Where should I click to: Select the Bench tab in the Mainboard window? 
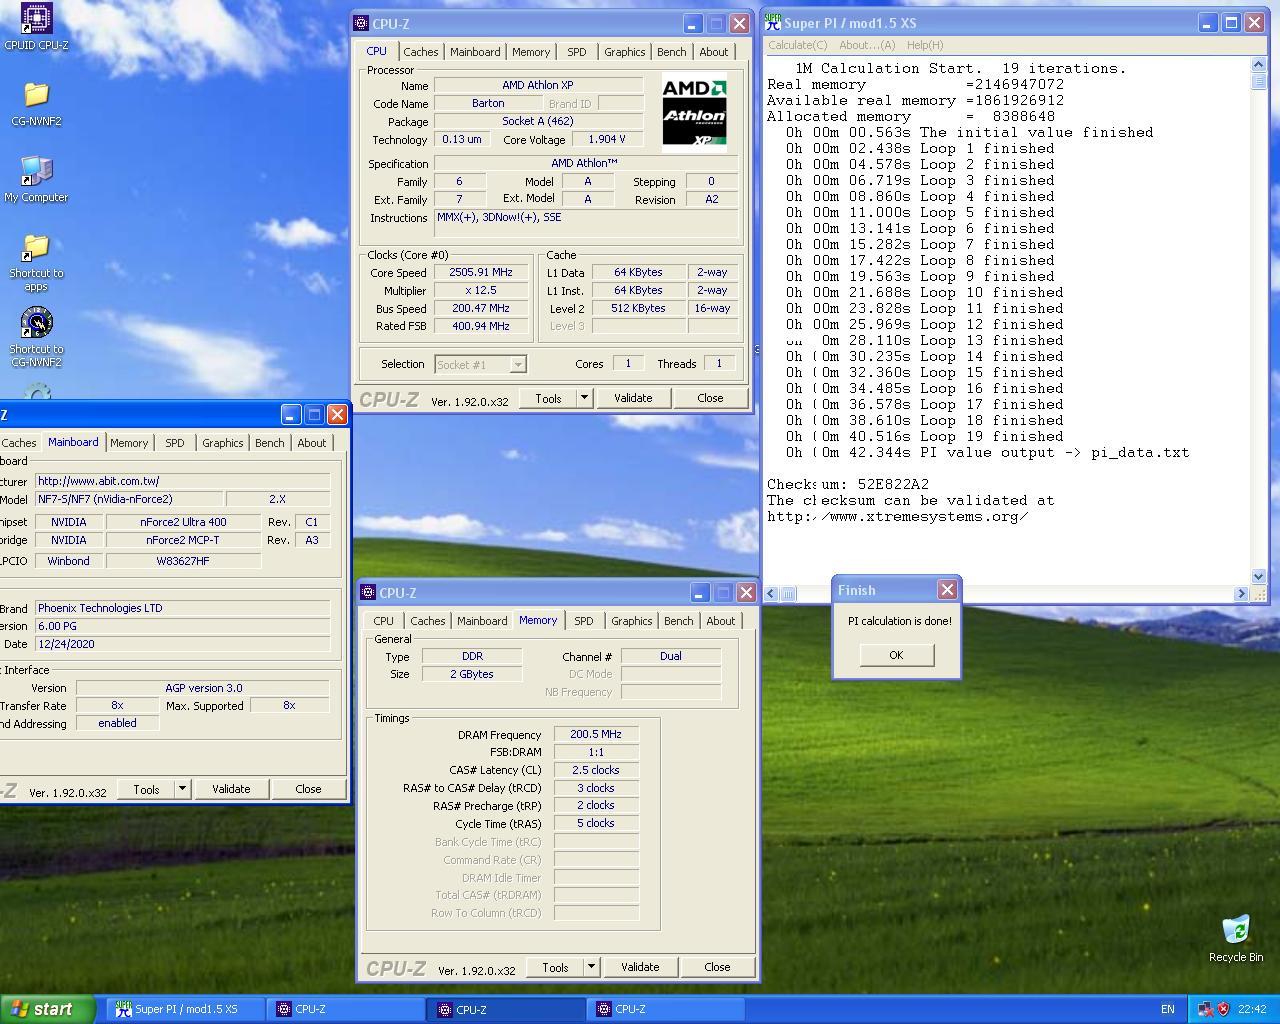tap(270, 443)
